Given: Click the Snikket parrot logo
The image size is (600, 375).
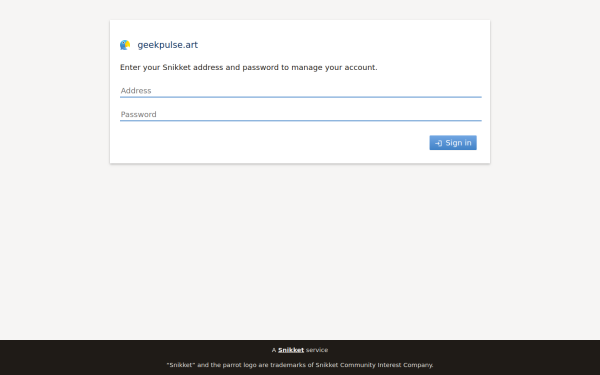Looking at the screenshot, I should coord(125,45).
